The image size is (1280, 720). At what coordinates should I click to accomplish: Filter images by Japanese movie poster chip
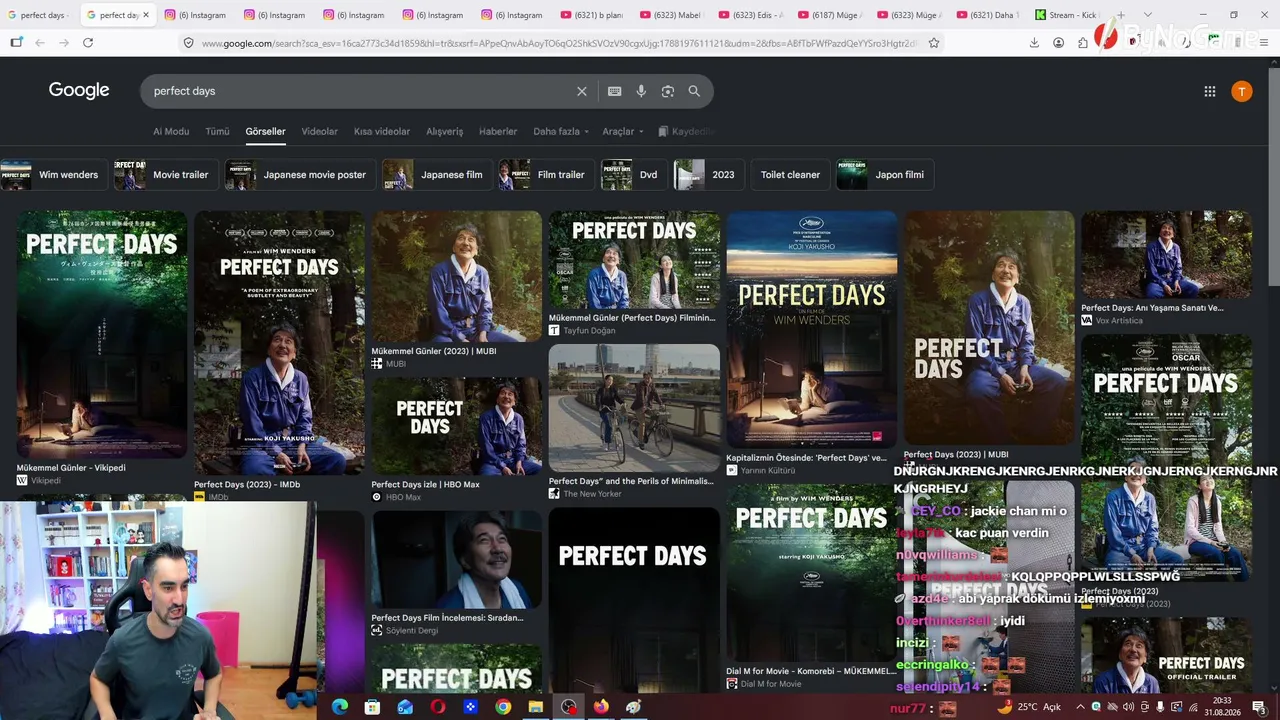click(299, 175)
